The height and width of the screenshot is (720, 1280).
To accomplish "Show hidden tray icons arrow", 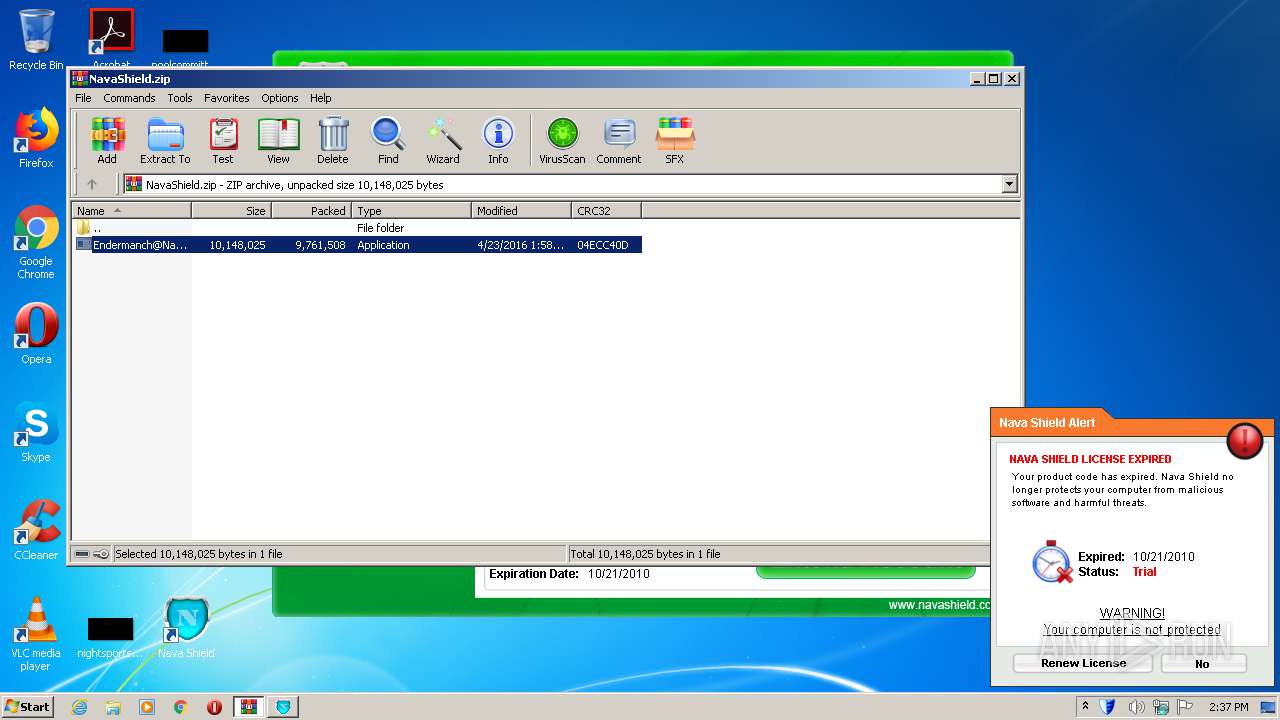I will coord(1085,707).
